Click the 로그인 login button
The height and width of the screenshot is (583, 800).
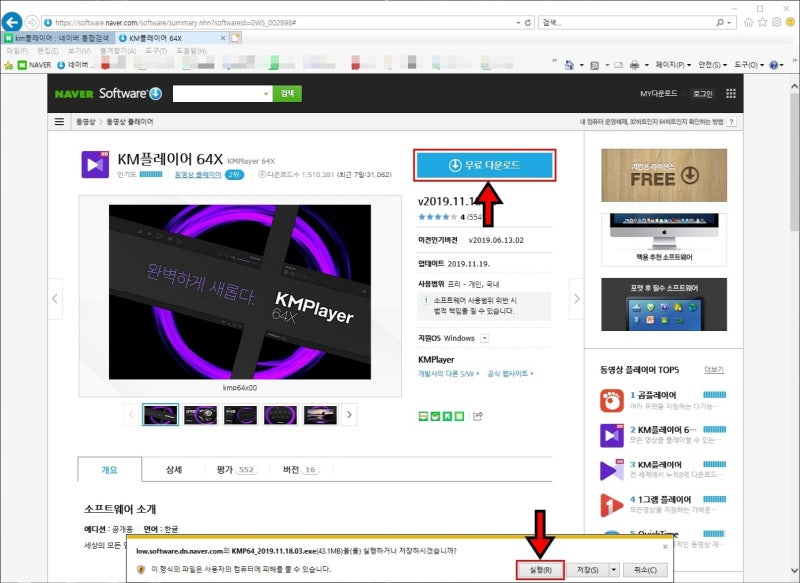[x=703, y=93]
